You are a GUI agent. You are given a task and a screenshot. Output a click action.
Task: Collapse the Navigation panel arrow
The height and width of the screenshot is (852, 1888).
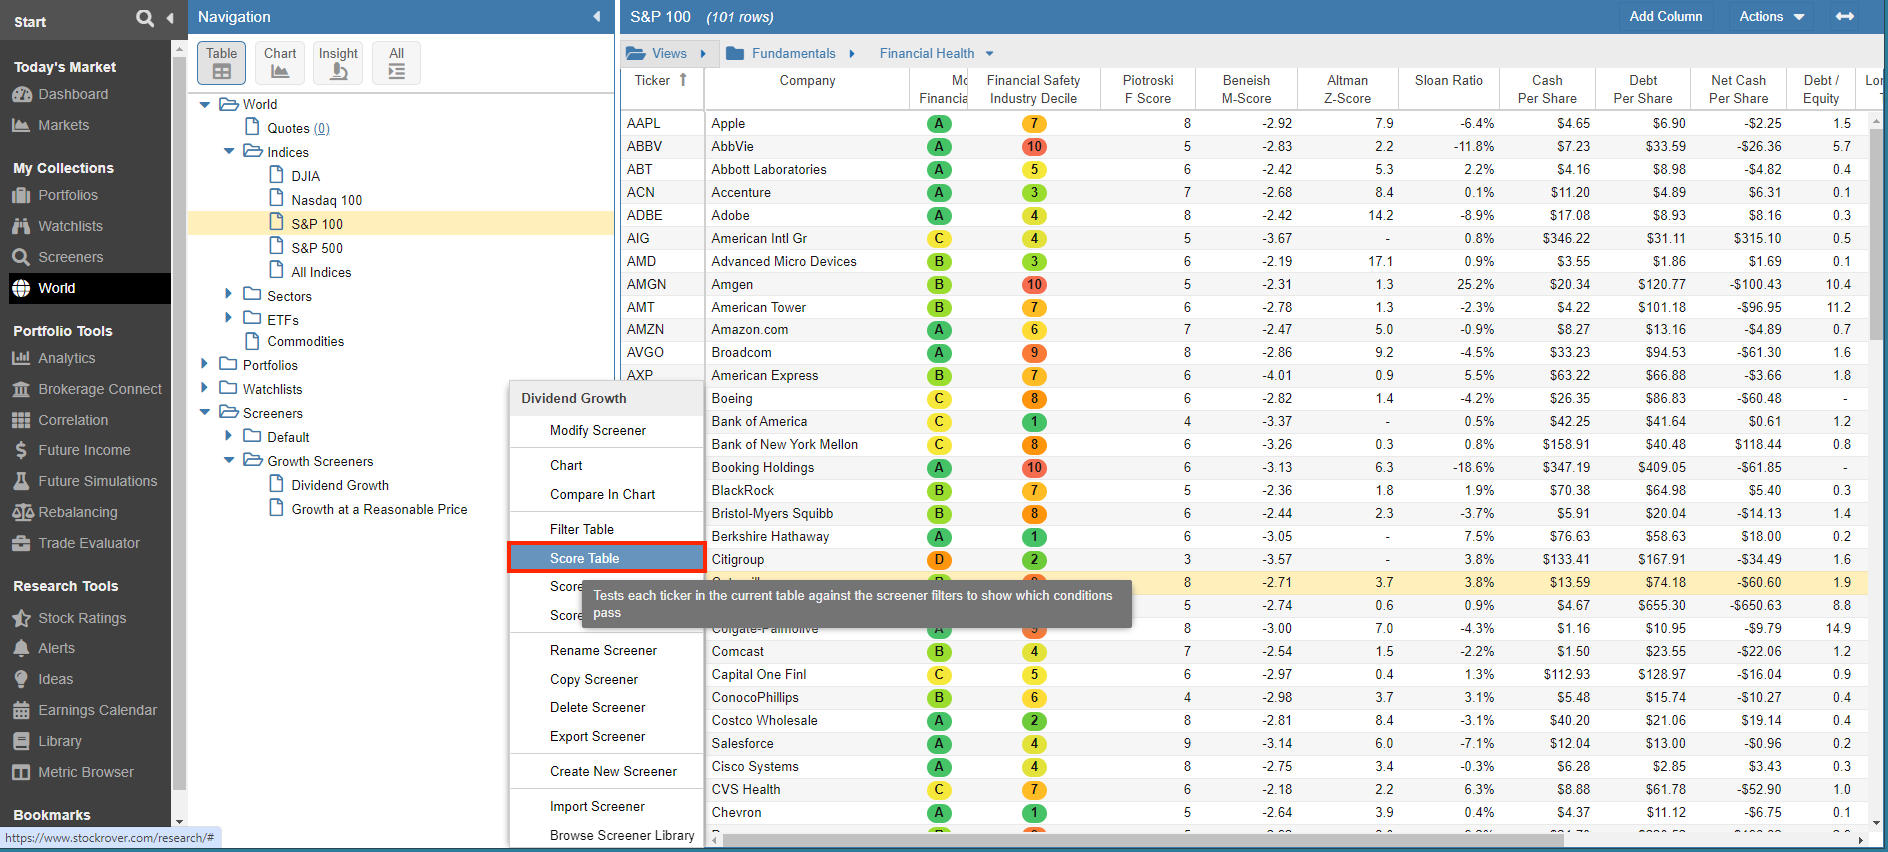tap(597, 17)
